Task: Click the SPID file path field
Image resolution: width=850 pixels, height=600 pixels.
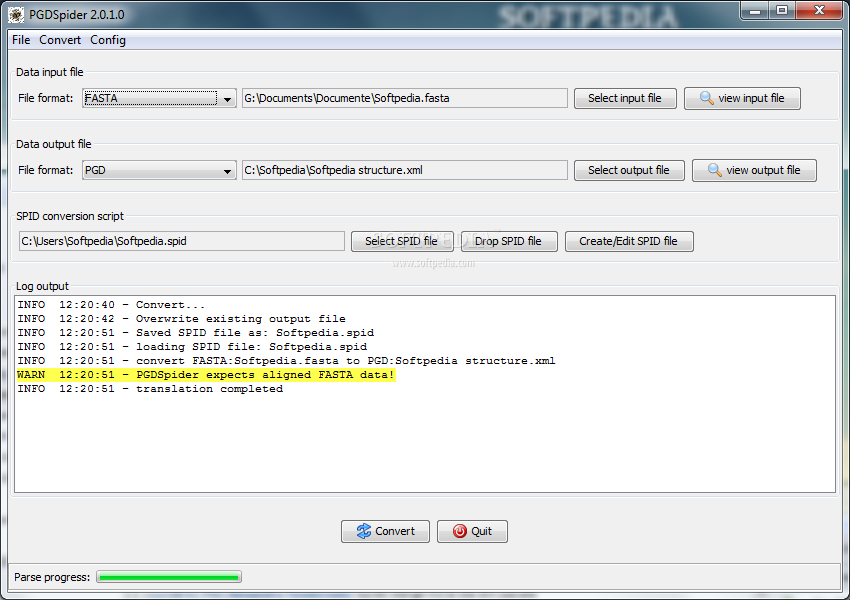Action: pos(182,241)
